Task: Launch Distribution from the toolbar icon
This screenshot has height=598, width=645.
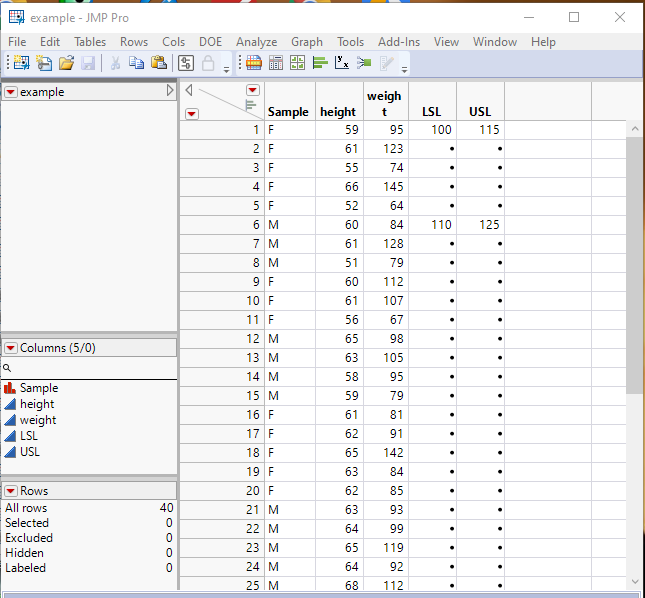Action: click(320, 63)
